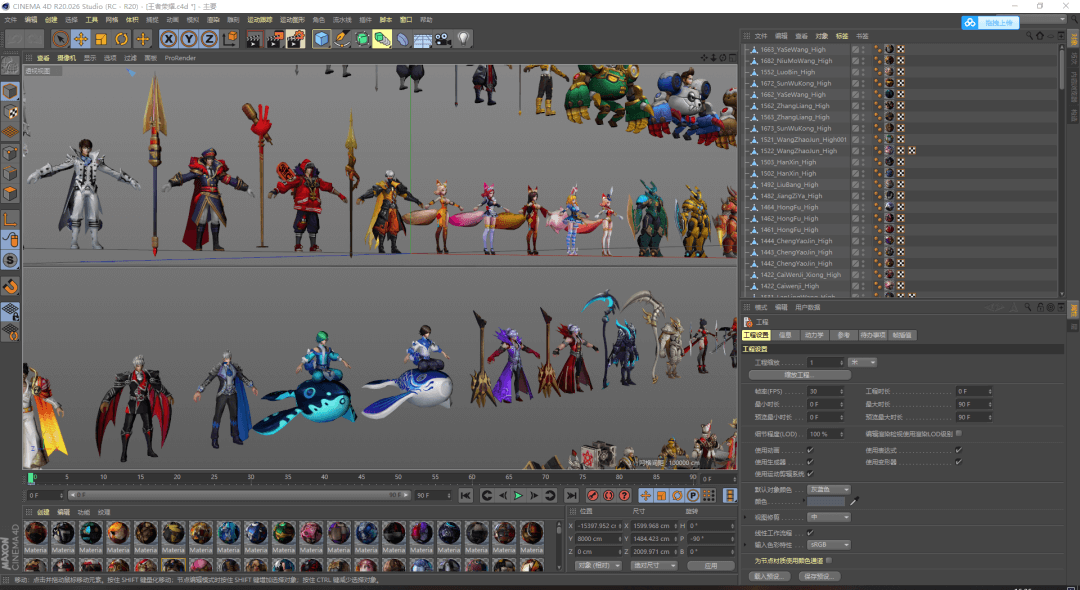The width and height of the screenshot is (1080, 590).
Task: Toggle the 使用动画 checkbox
Action: [x=810, y=451]
